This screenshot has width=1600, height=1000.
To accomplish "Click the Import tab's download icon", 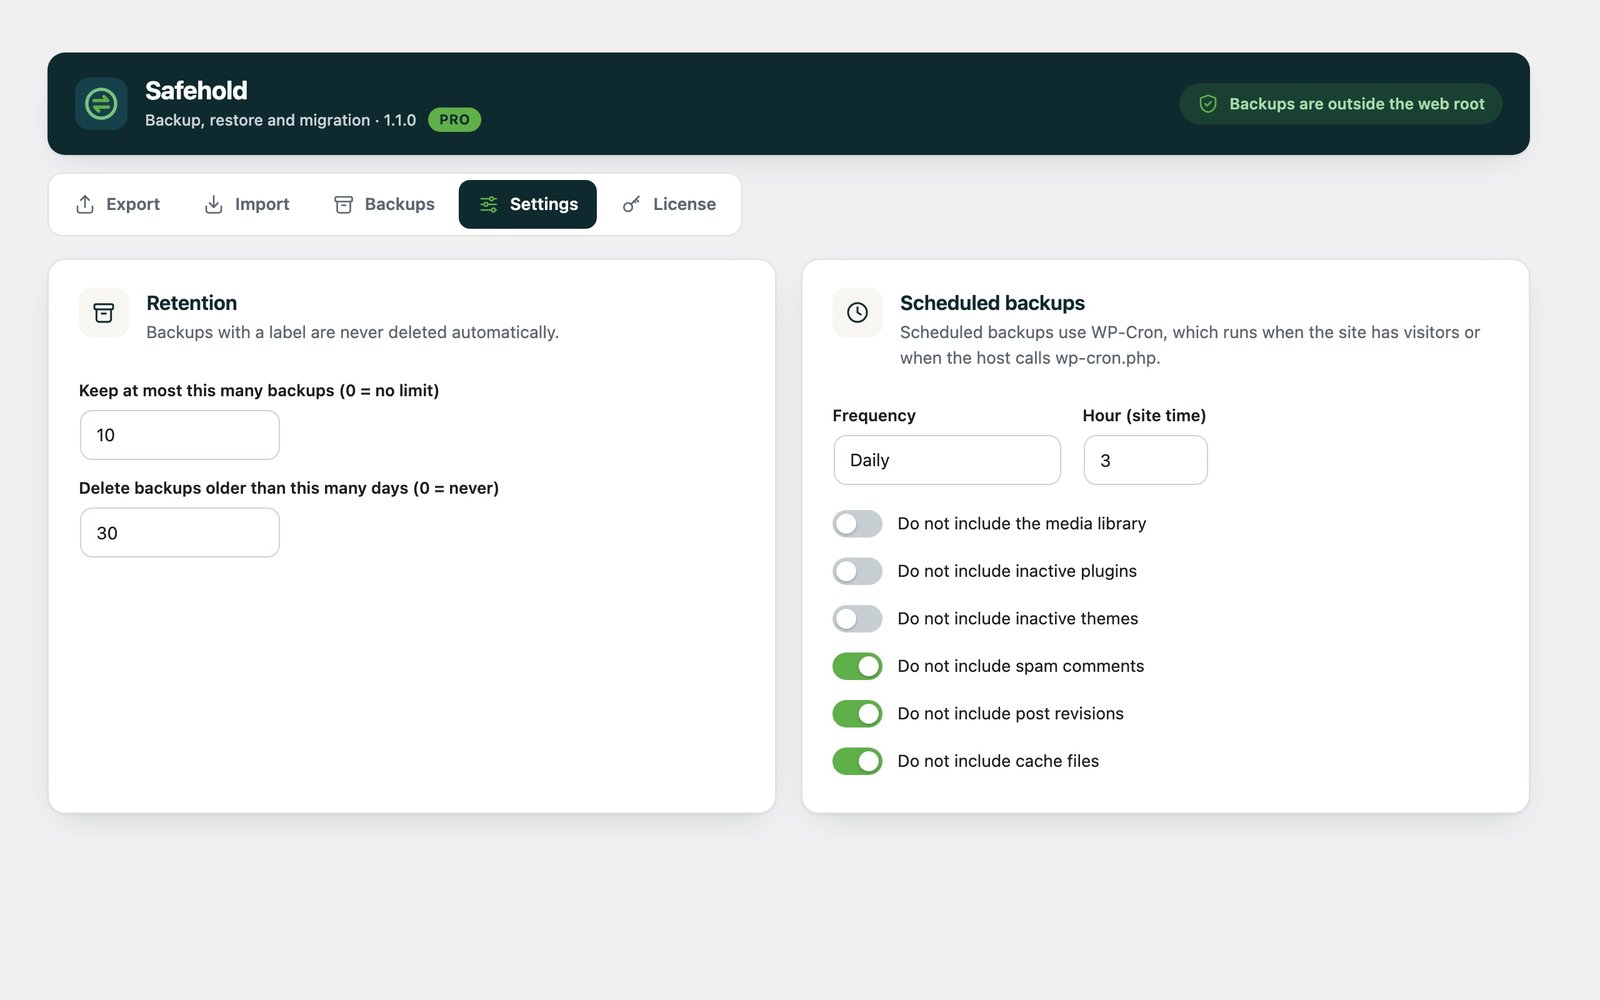I will 214,204.
